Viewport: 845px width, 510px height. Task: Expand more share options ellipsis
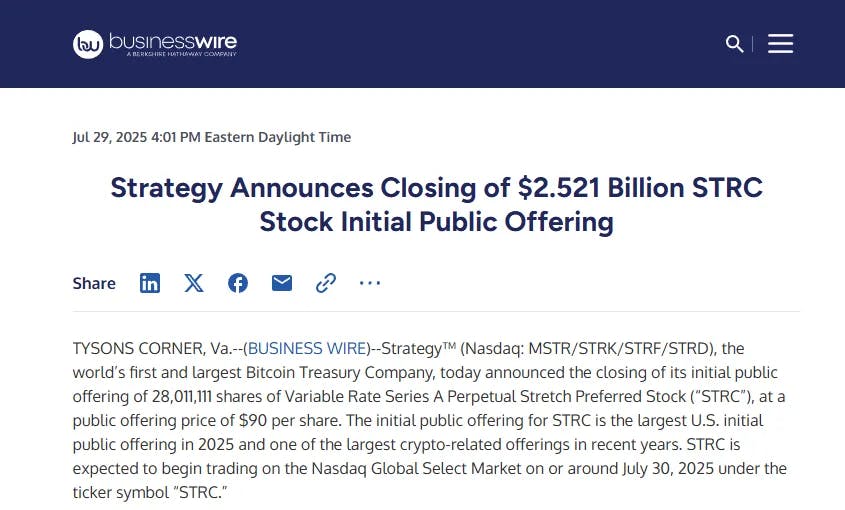[370, 282]
